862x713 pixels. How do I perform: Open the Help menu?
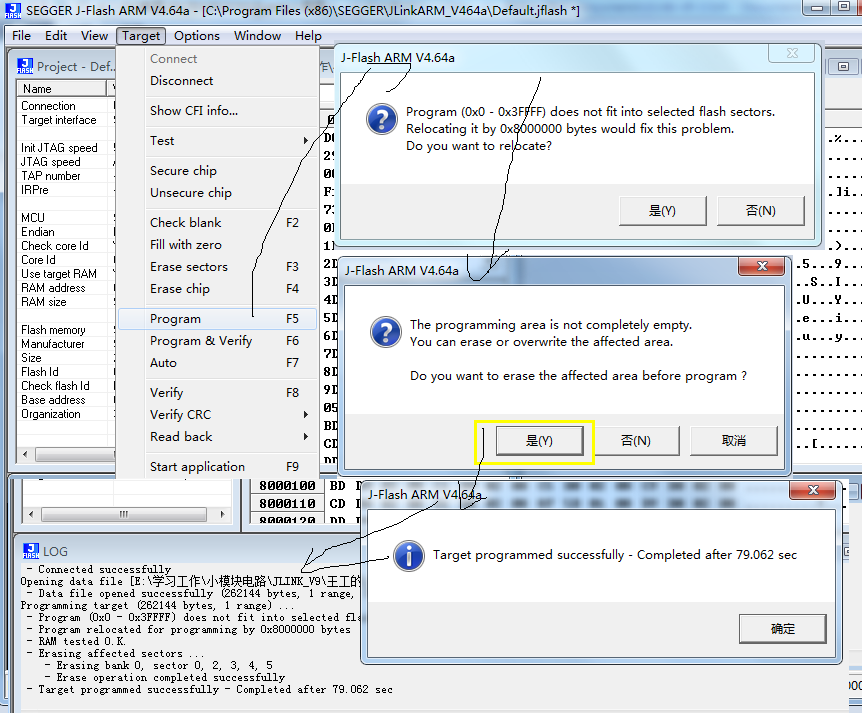tap(308, 36)
